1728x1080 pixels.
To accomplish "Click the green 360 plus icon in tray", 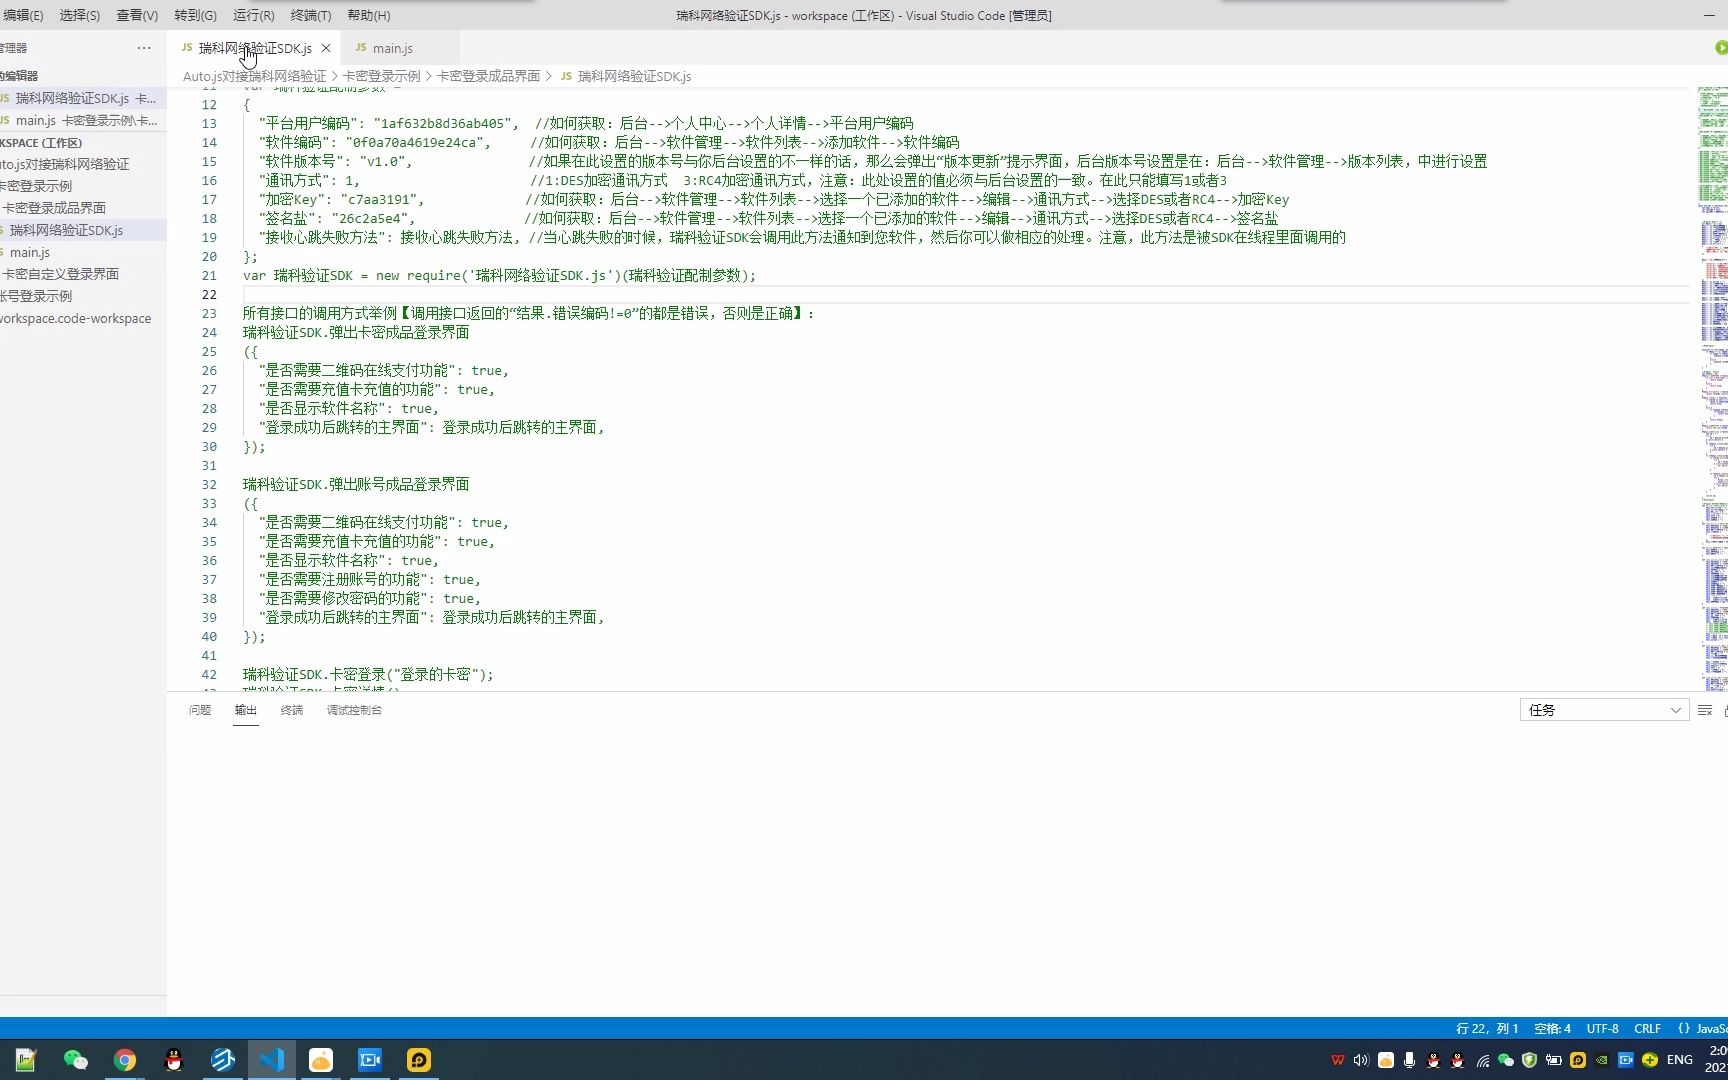I will pos(1650,1060).
